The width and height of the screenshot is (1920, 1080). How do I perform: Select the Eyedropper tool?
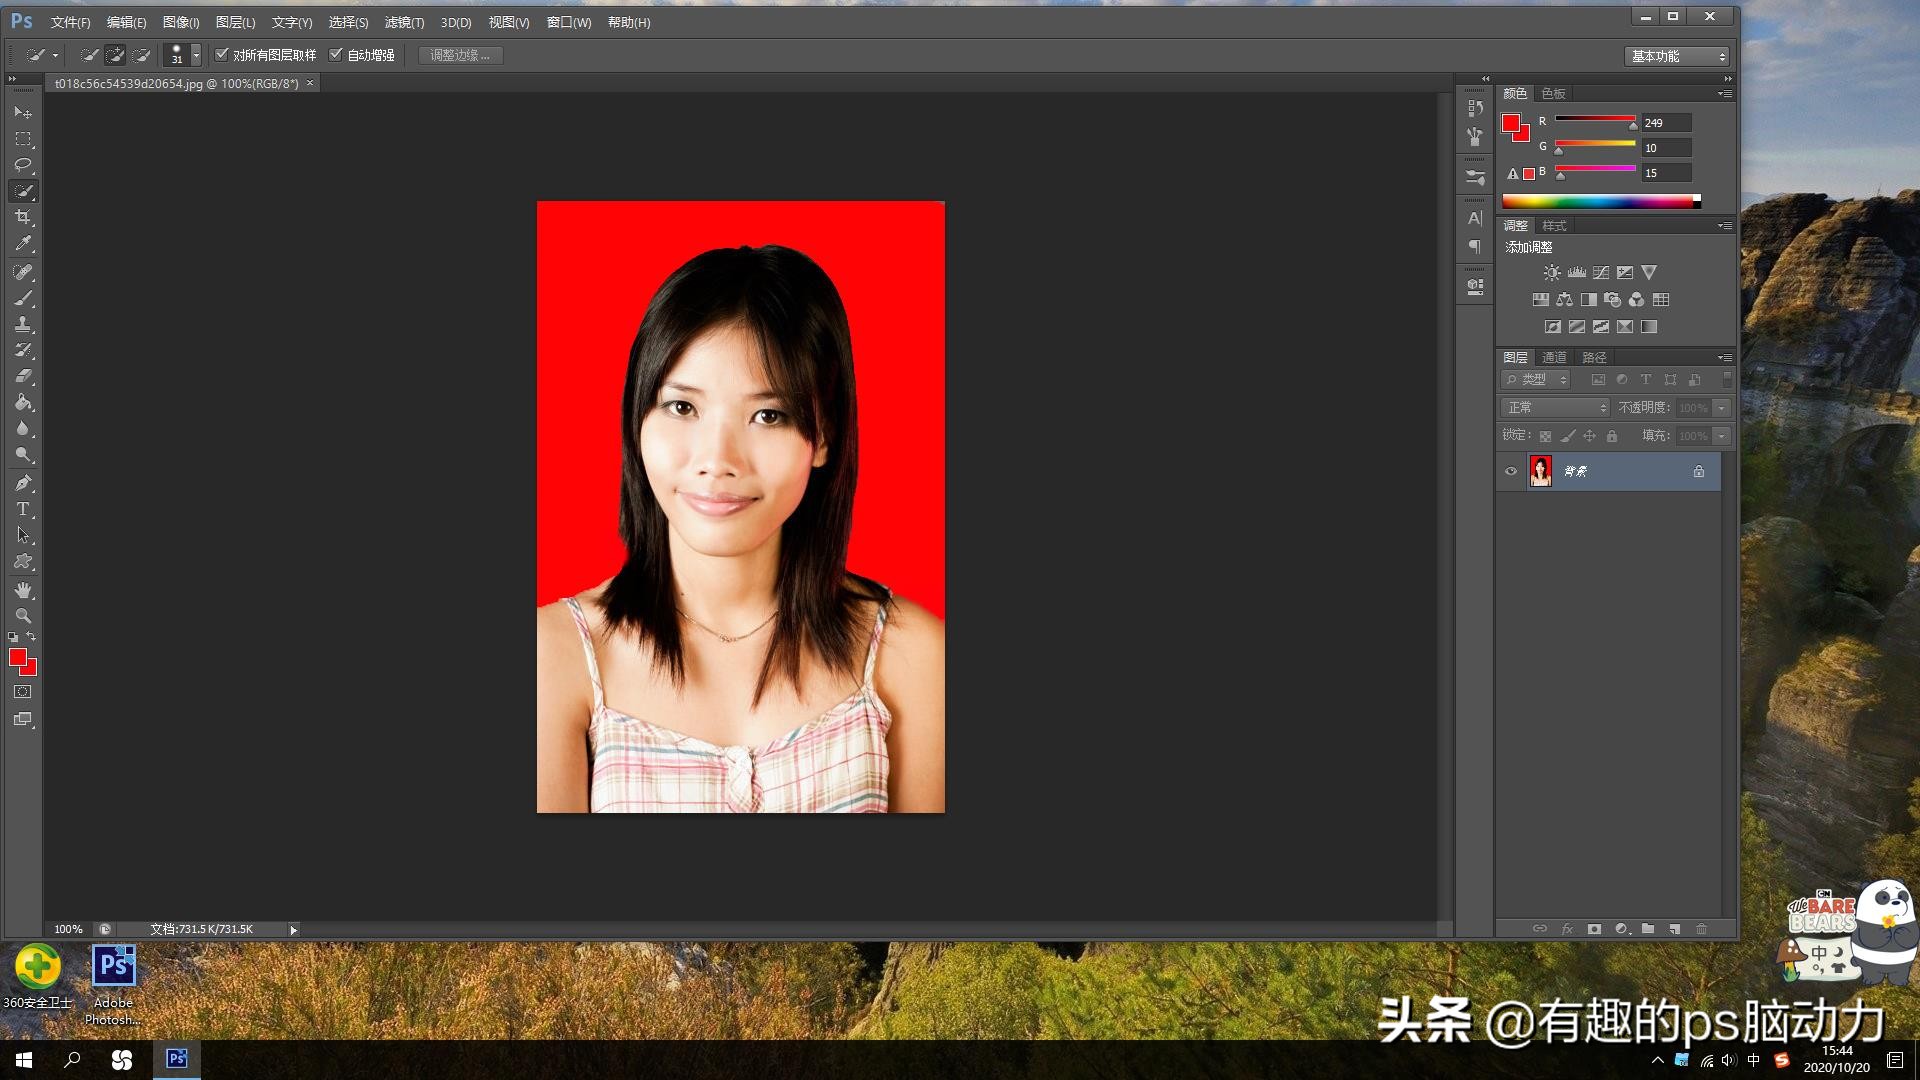[x=23, y=243]
